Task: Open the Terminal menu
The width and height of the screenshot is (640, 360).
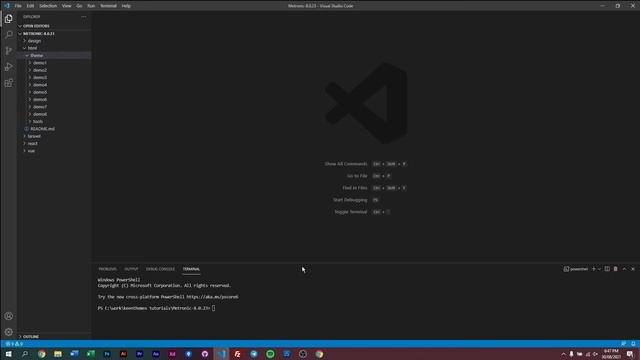Action: coord(109,6)
